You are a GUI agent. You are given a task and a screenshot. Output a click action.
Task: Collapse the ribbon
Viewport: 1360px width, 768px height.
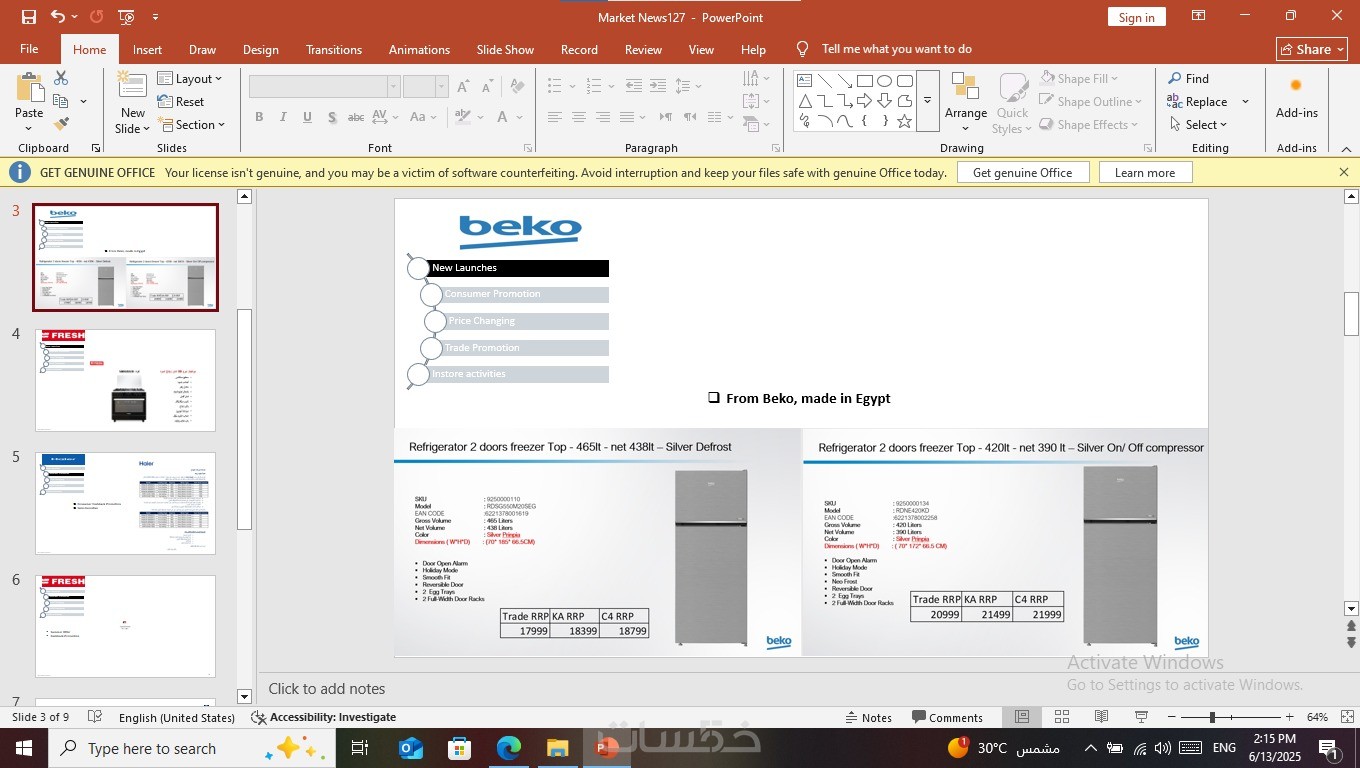(x=1346, y=149)
